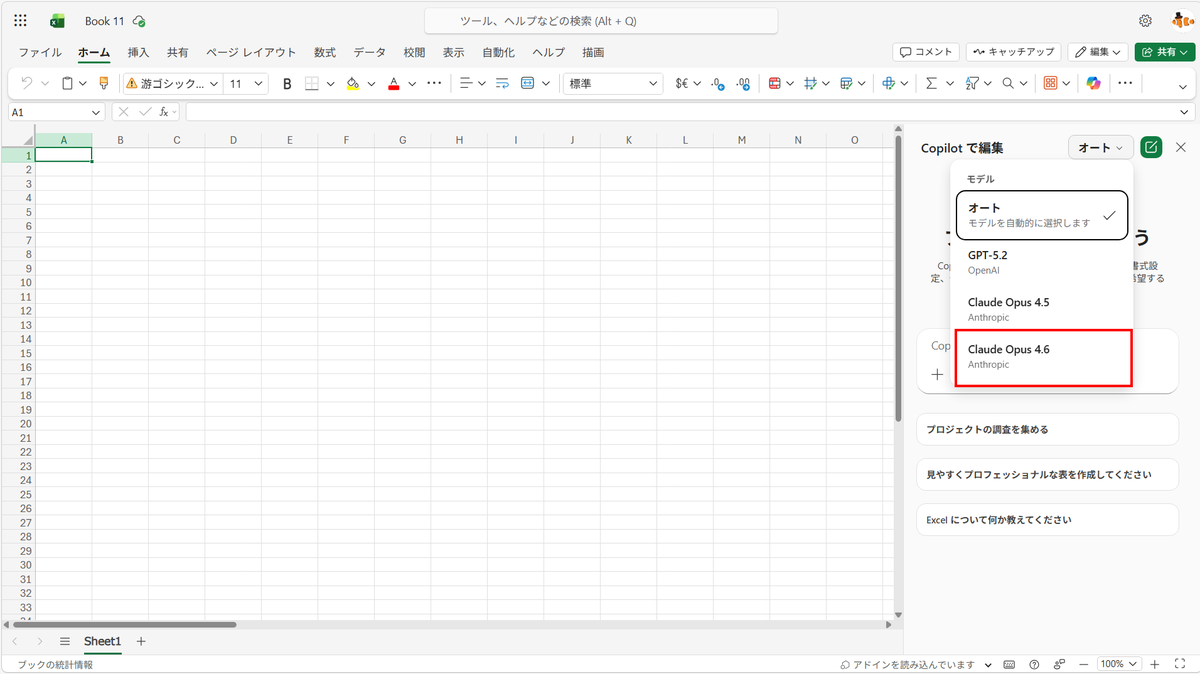Open the font name dropdown

point(213,84)
